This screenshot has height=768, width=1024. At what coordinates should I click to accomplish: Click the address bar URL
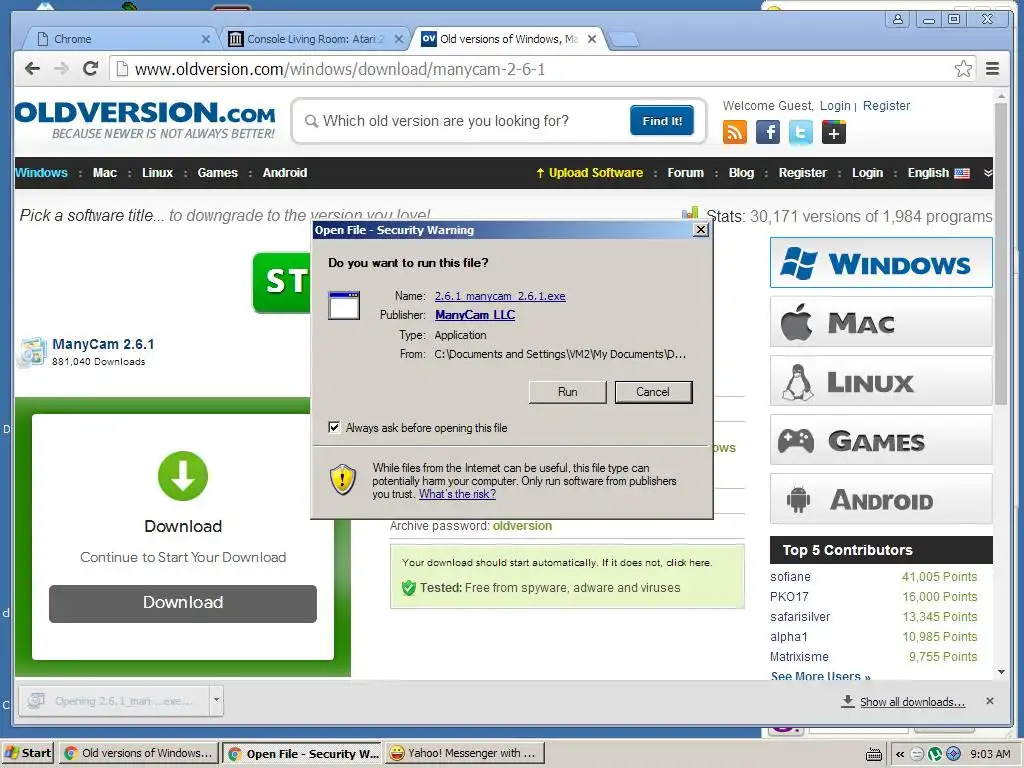(340, 69)
